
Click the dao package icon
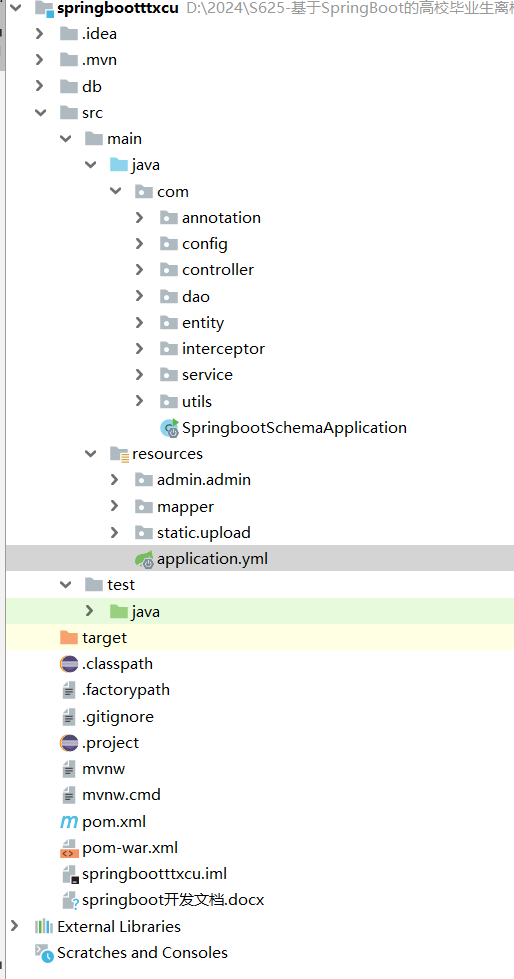[x=169, y=297]
